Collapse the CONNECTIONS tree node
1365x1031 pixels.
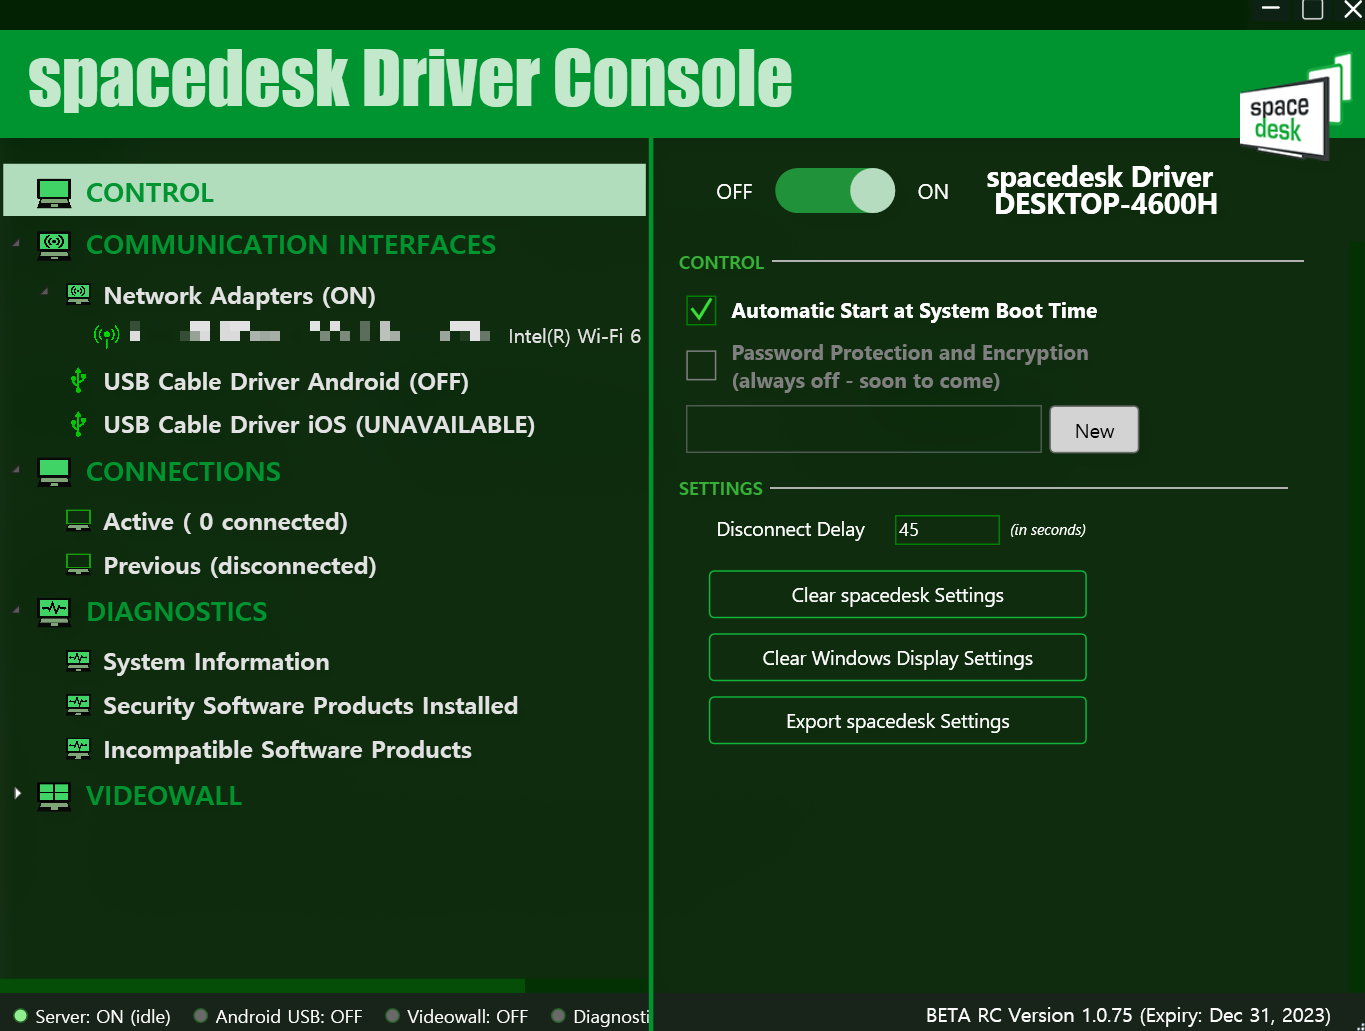click(x=16, y=469)
